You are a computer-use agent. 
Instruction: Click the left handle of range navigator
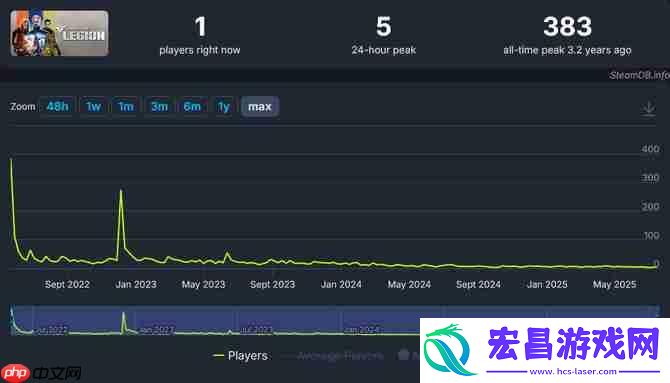point(11,320)
